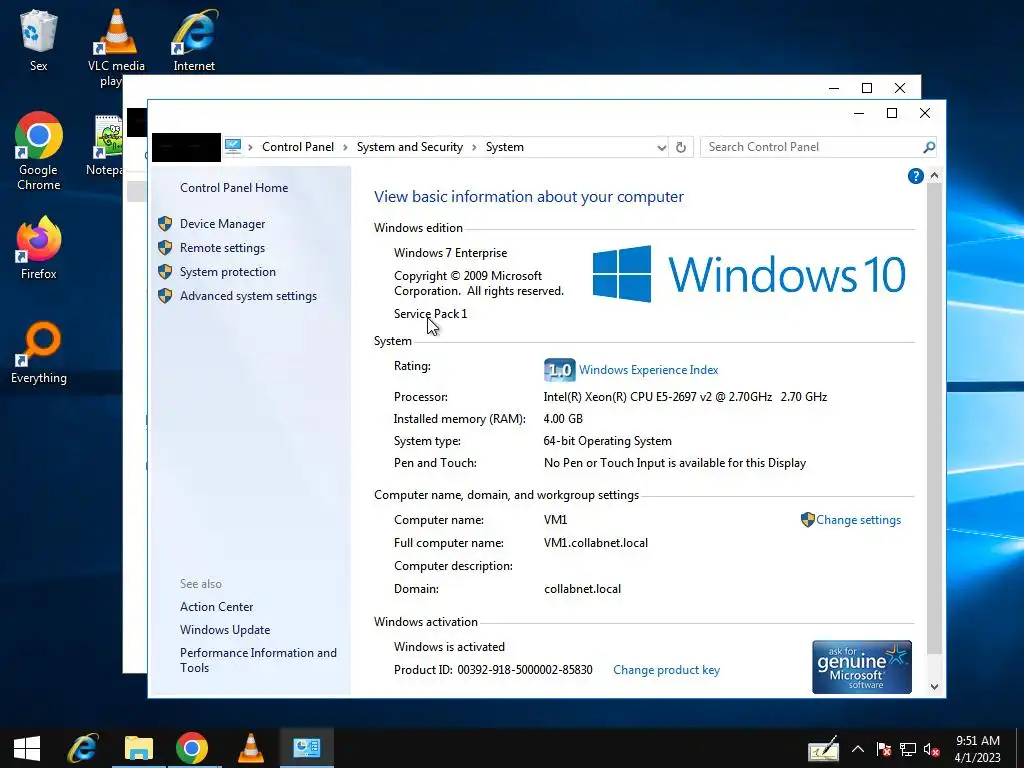Maximize the background window behind System
The image size is (1024, 768).
tap(867, 88)
